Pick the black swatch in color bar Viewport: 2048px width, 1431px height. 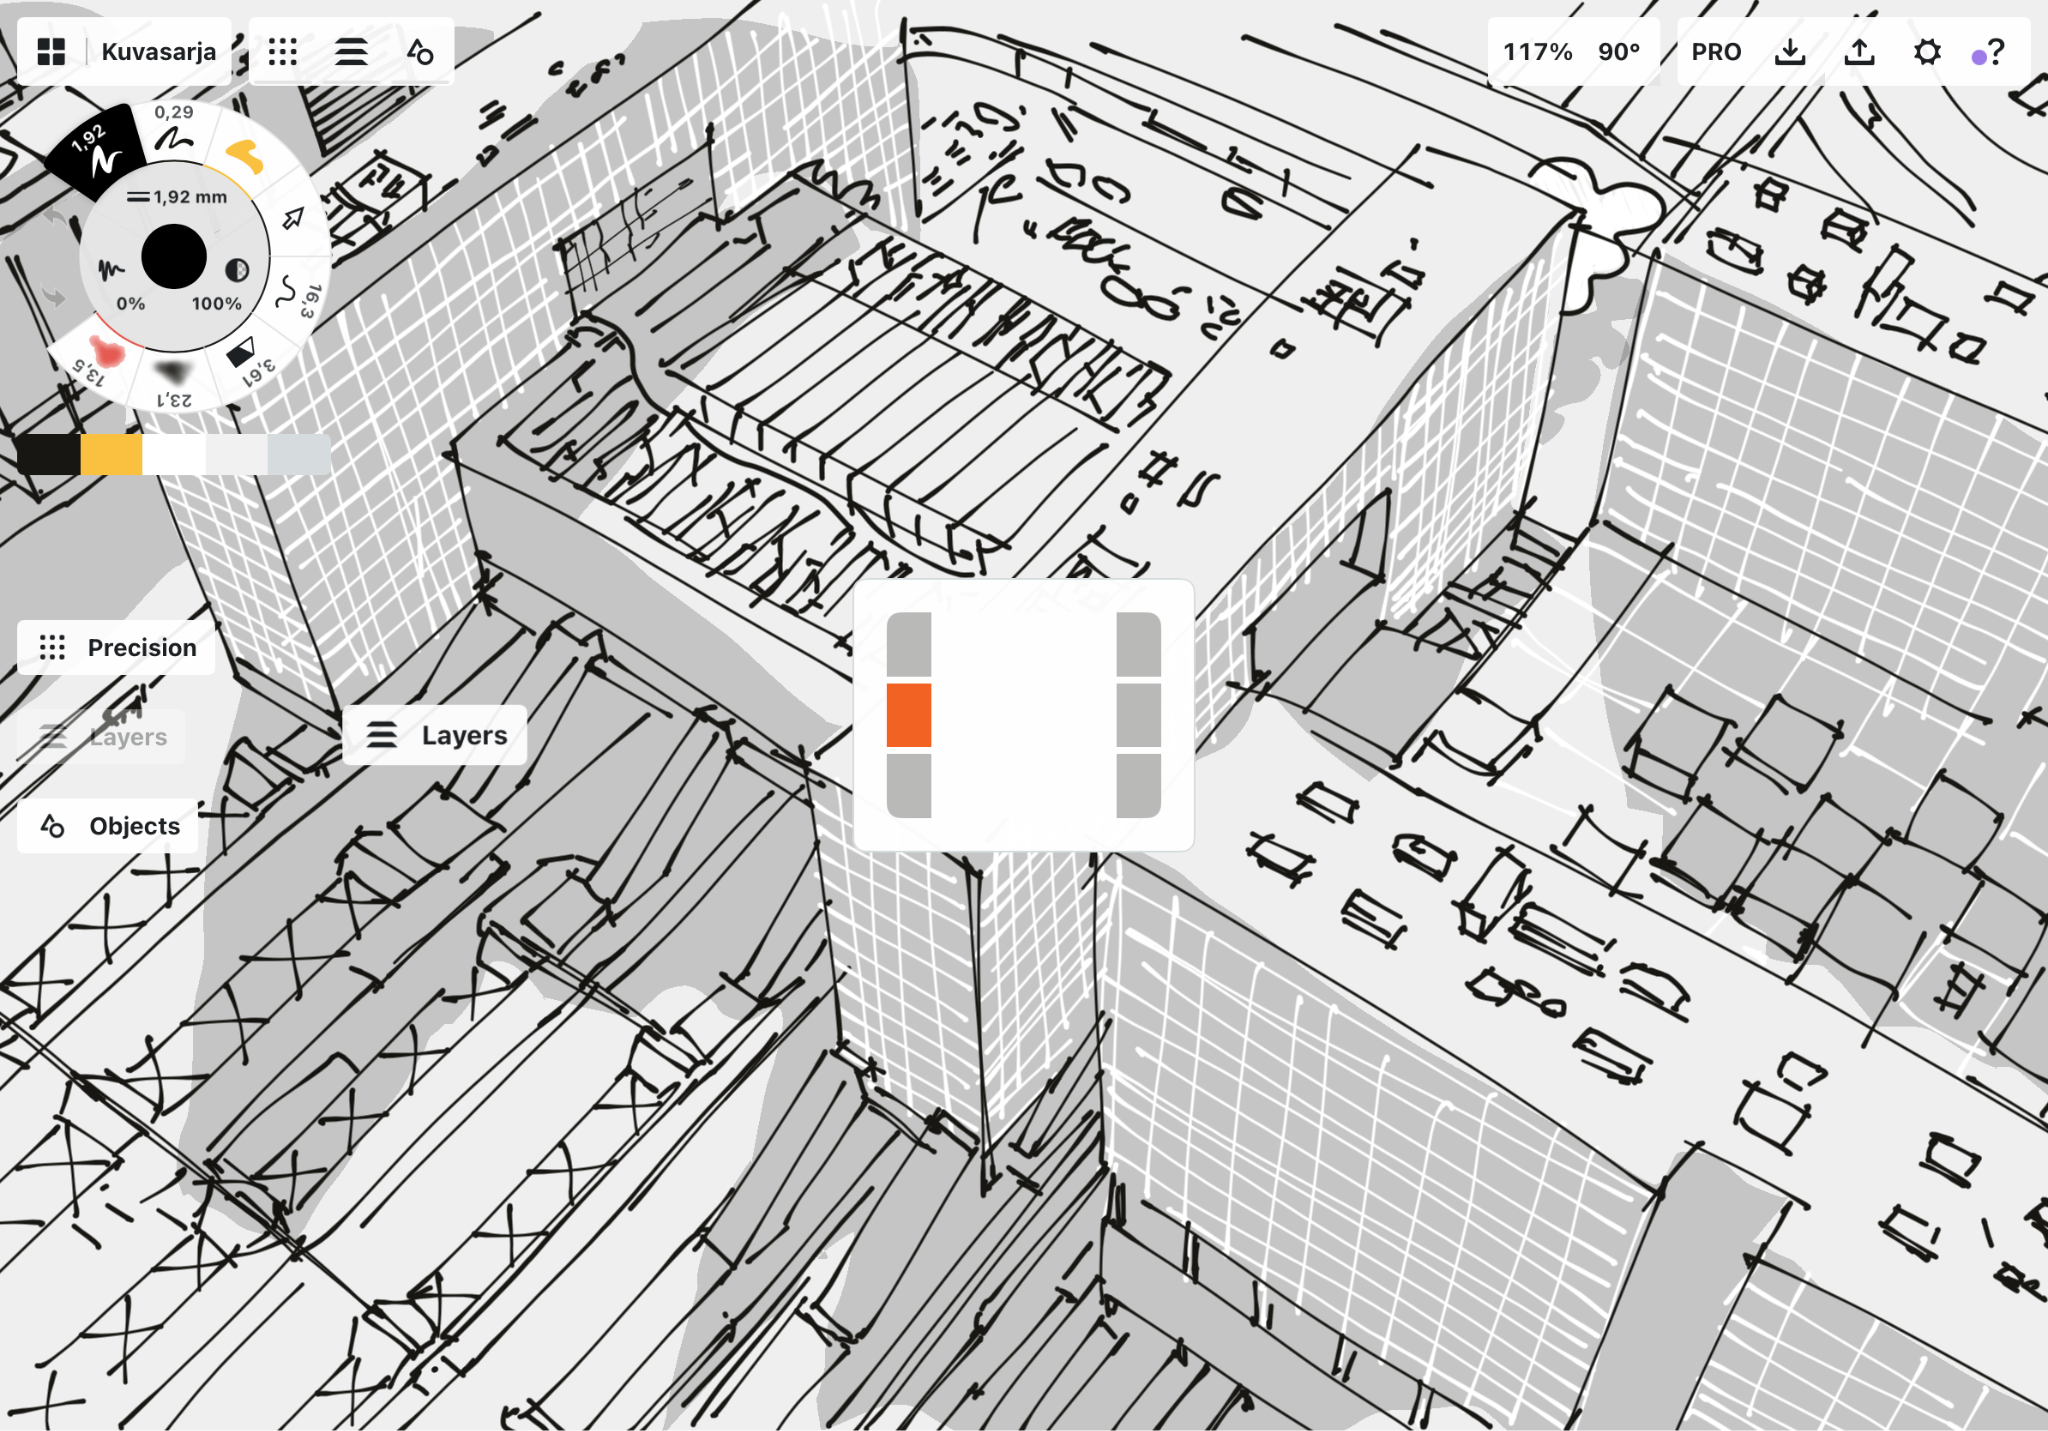pyautogui.click(x=49, y=454)
